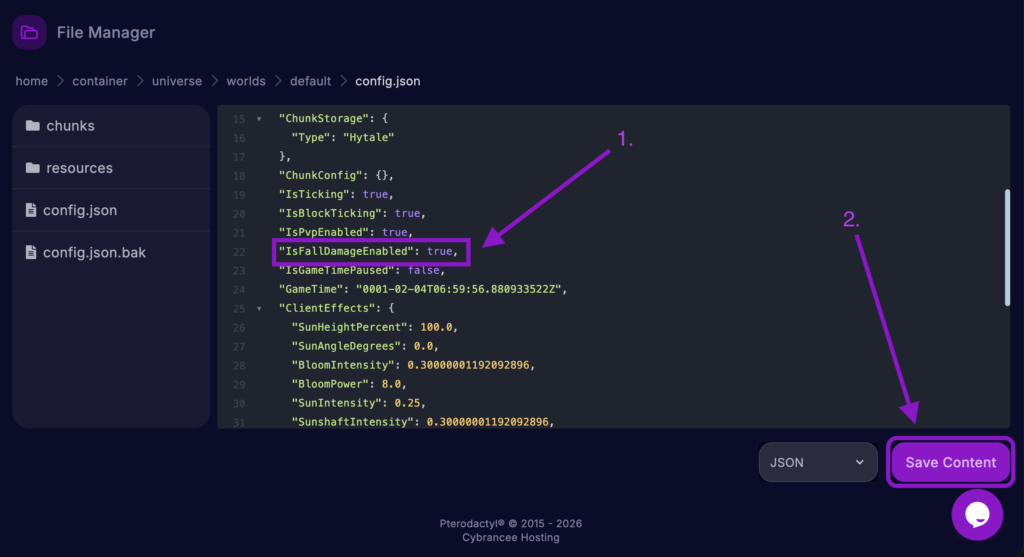The height and width of the screenshot is (557, 1024).
Task: Click the editor vertical scrollbar thumb
Action: click(x=1006, y=245)
